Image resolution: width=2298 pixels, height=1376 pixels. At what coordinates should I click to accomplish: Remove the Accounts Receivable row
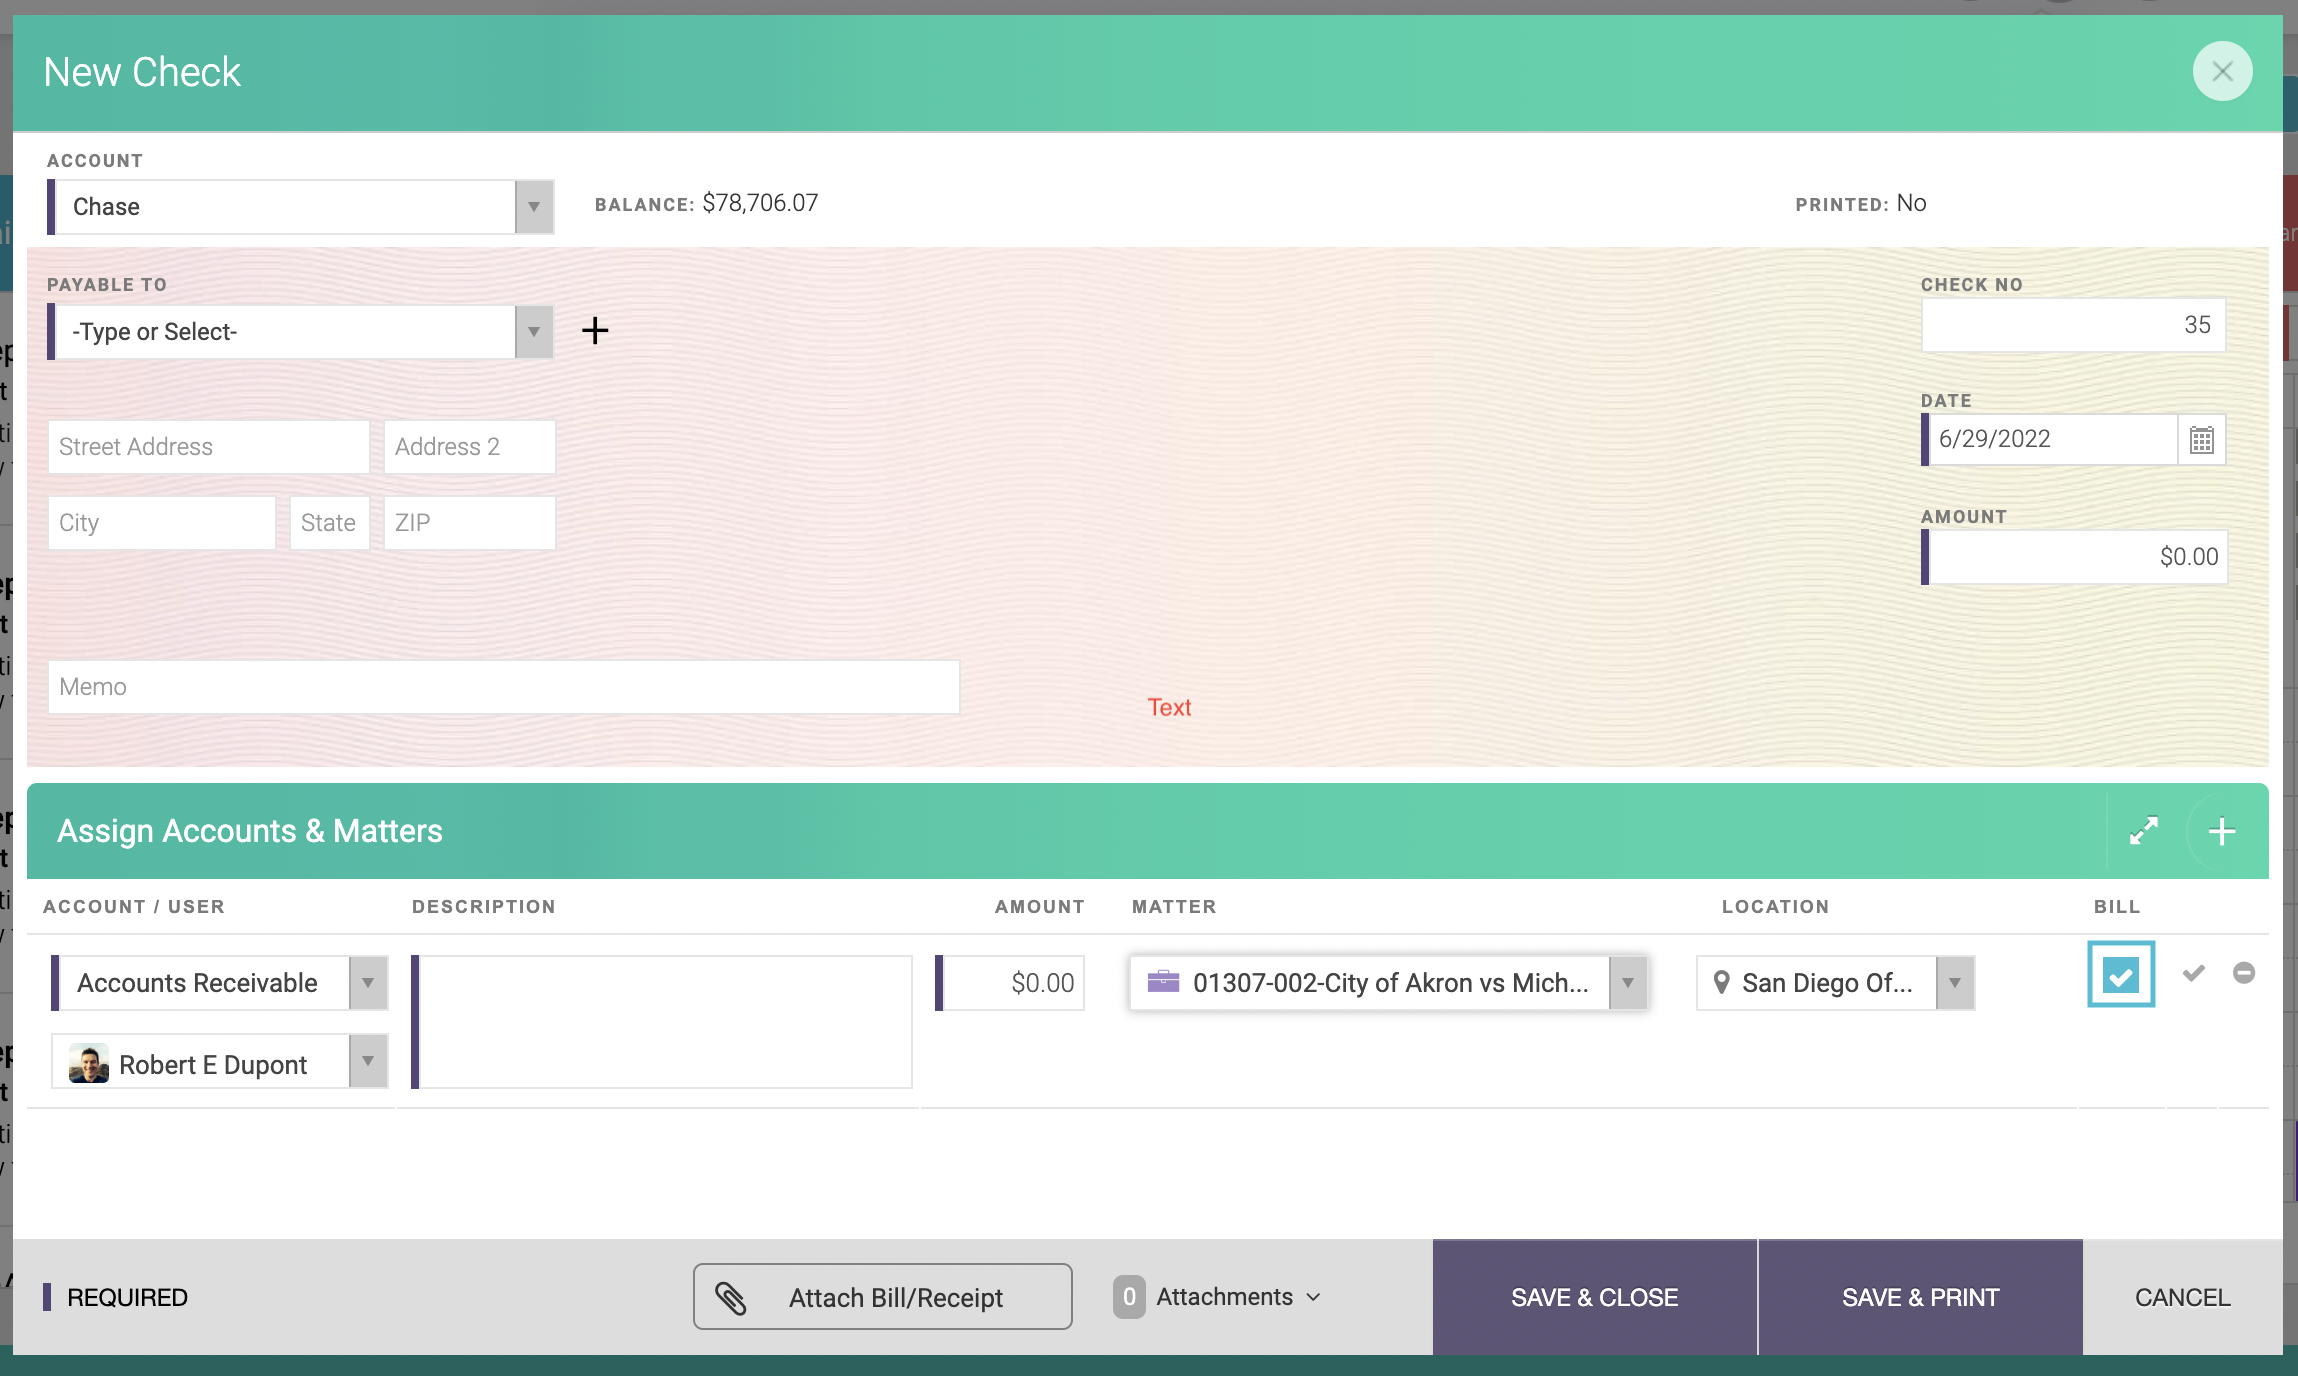pyautogui.click(x=2244, y=973)
